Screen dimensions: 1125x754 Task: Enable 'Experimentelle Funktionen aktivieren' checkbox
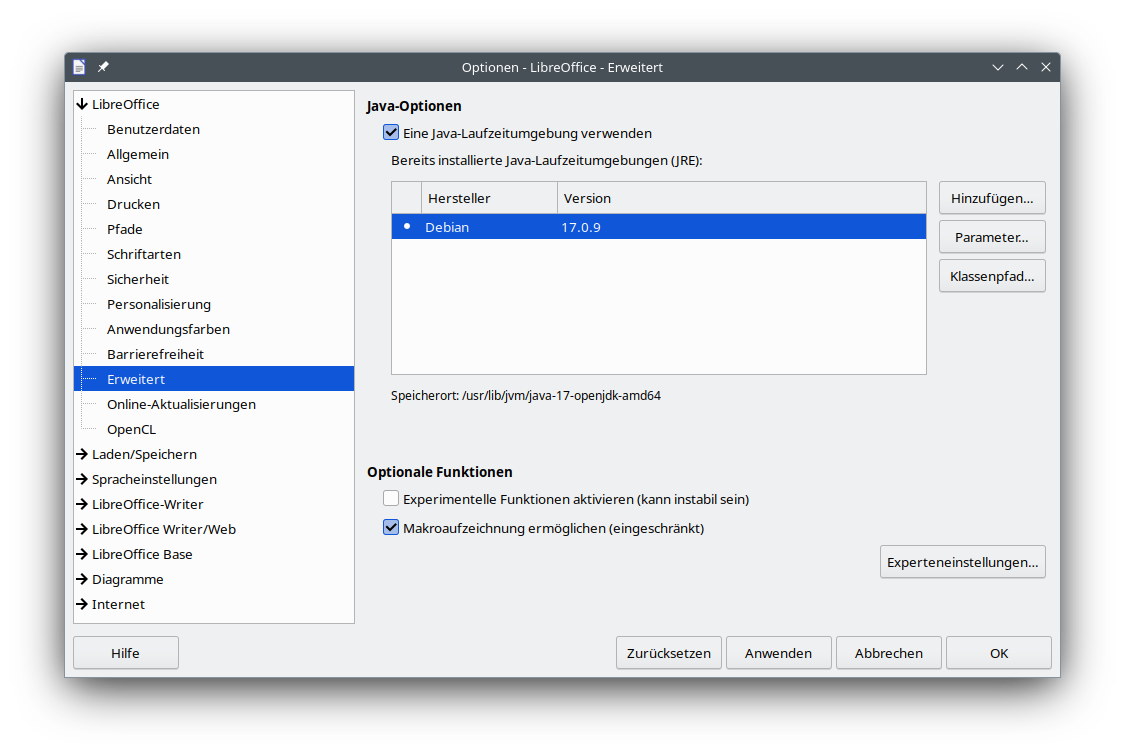(391, 499)
